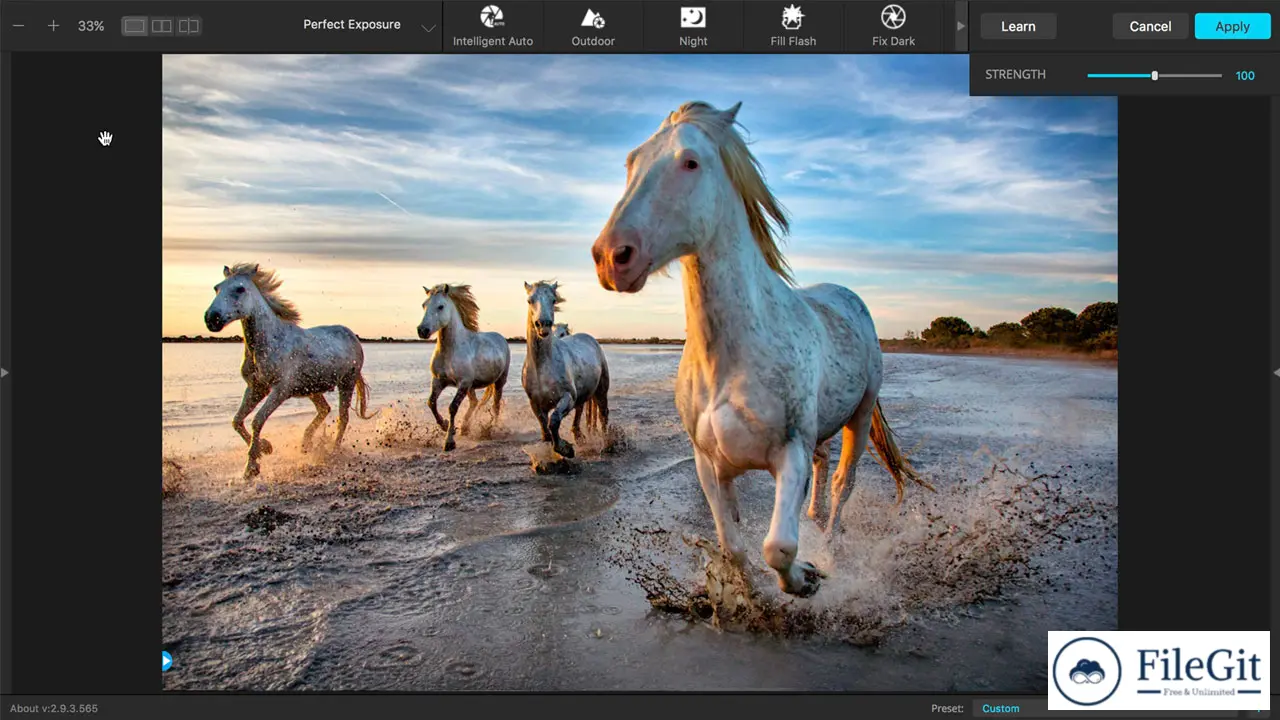The image size is (1280, 720).
Task: Switch to single image view mode
Action: [x=134, y=26]
